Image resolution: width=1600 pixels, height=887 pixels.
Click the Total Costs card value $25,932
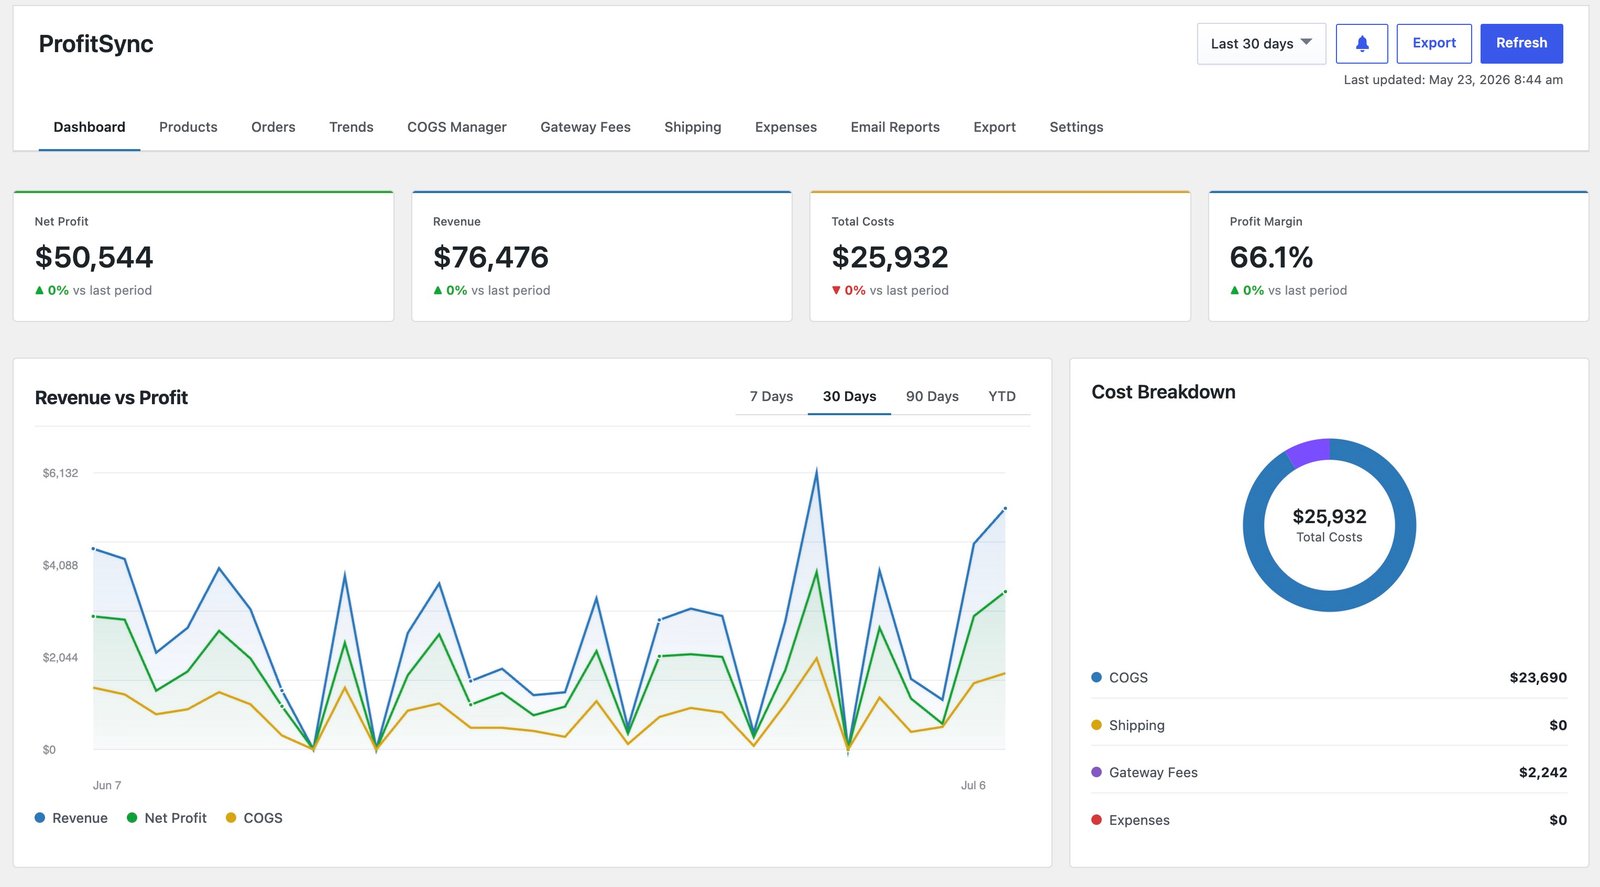click(890, 257)
